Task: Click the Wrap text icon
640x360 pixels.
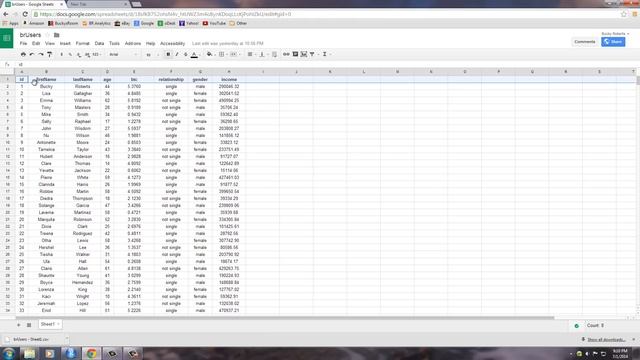Action: pos(274,54)
